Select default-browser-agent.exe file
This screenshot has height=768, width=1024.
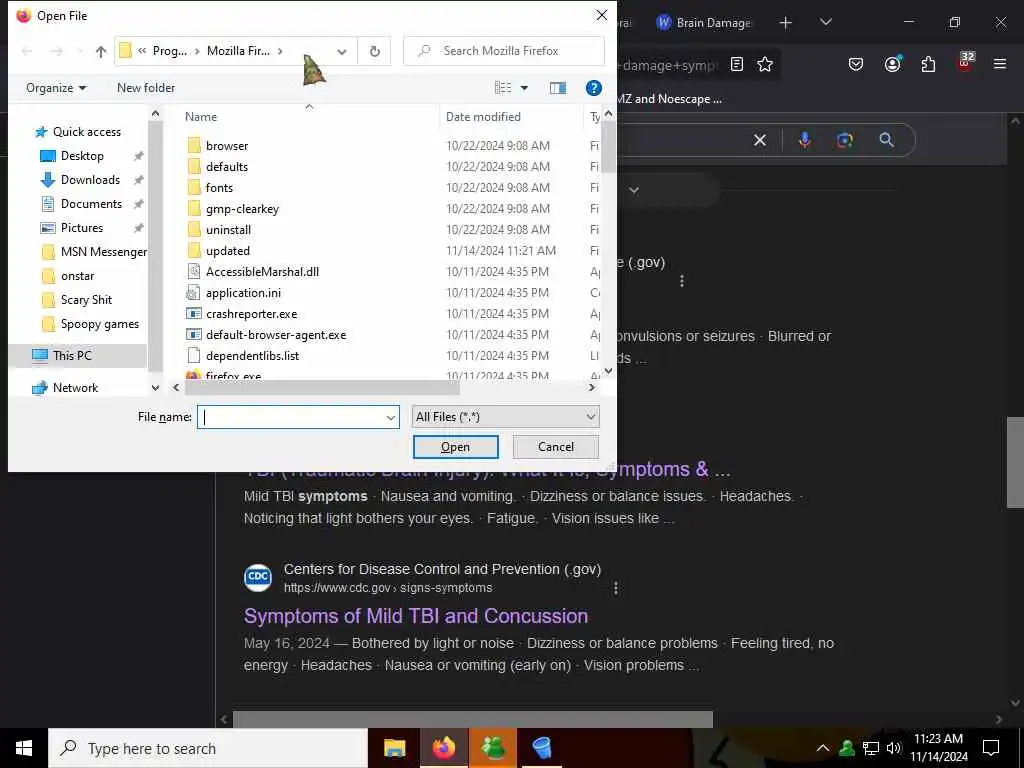pyautogui.click(x=276, y=335)
